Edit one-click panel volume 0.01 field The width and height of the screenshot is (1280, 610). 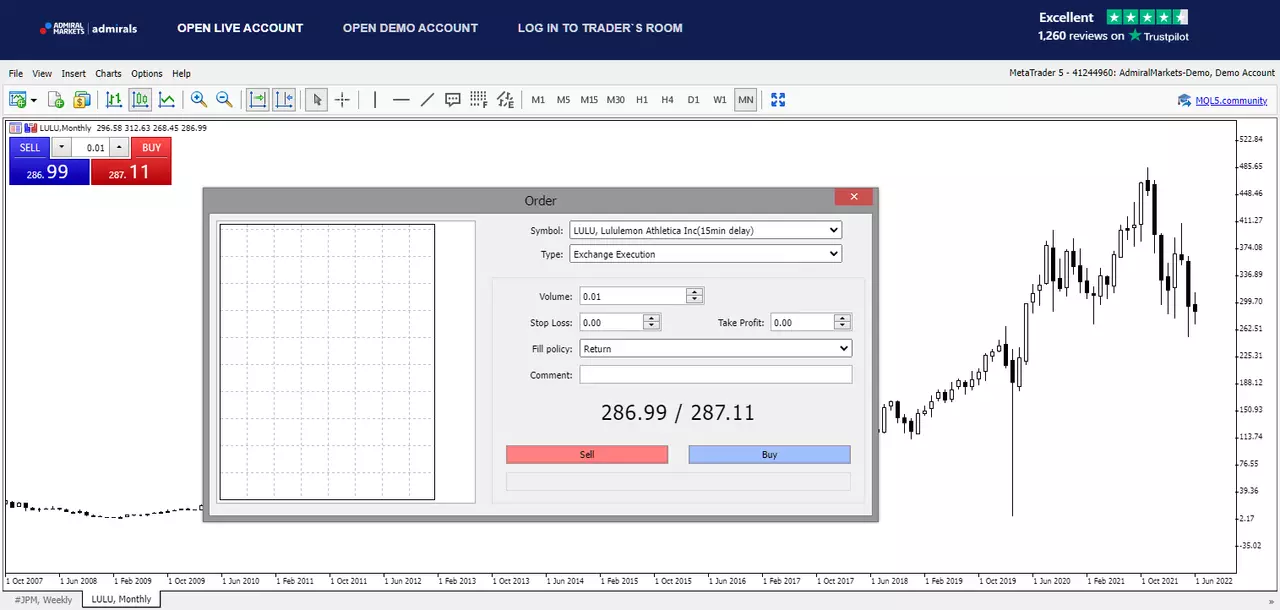coord(90,147)
